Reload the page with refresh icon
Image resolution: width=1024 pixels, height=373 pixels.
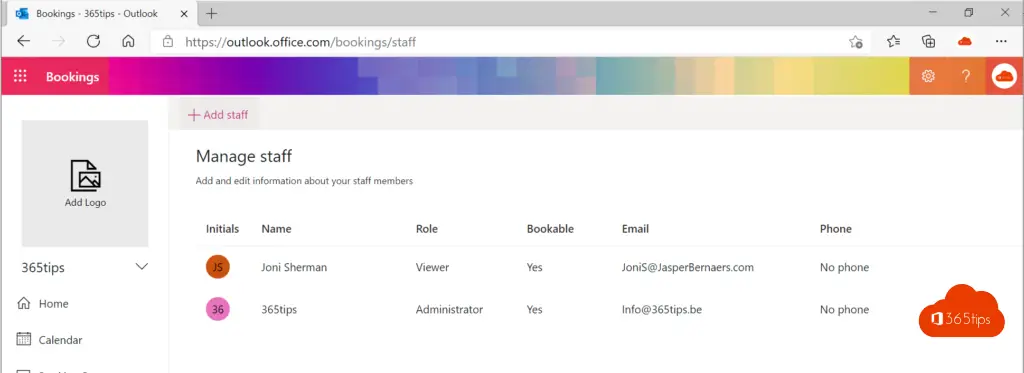93,42
